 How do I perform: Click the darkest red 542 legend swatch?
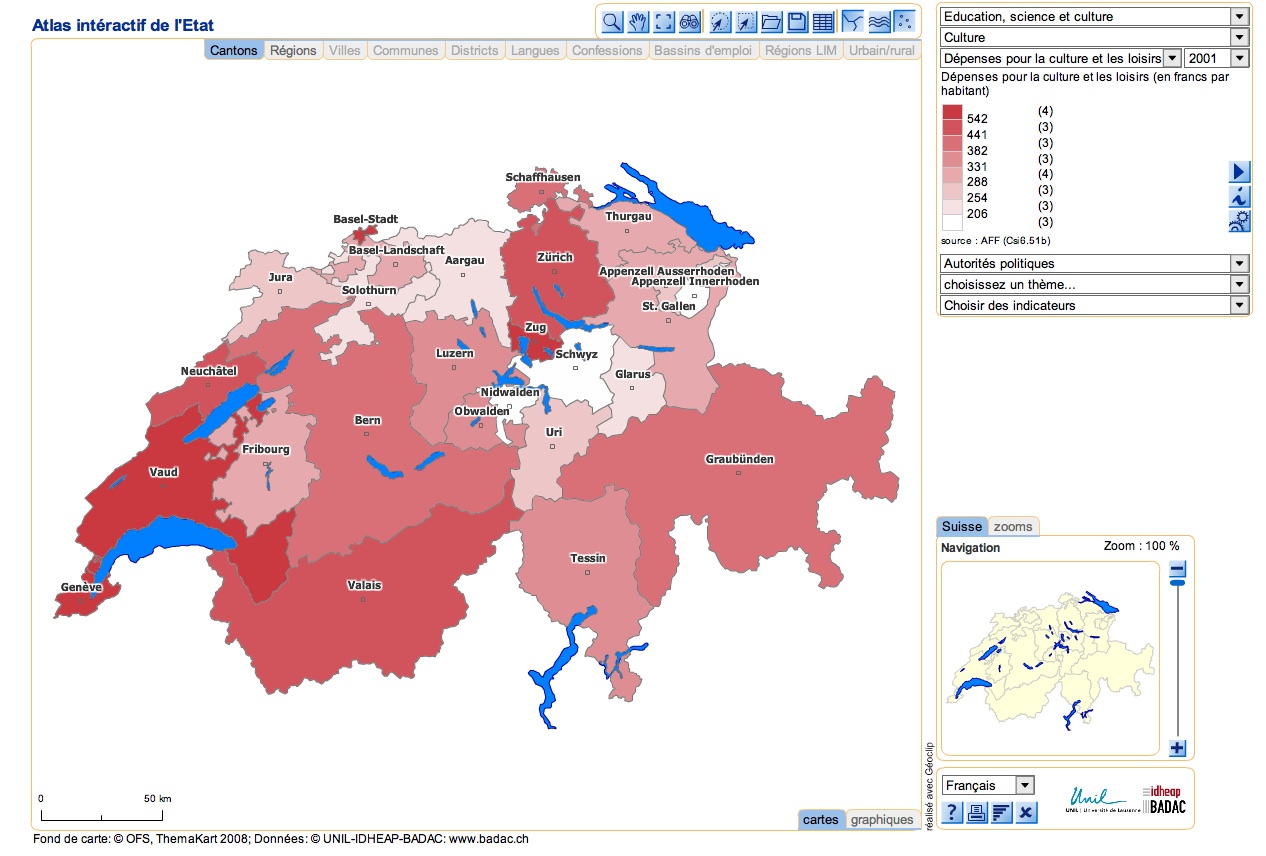(x=952, y=114)
